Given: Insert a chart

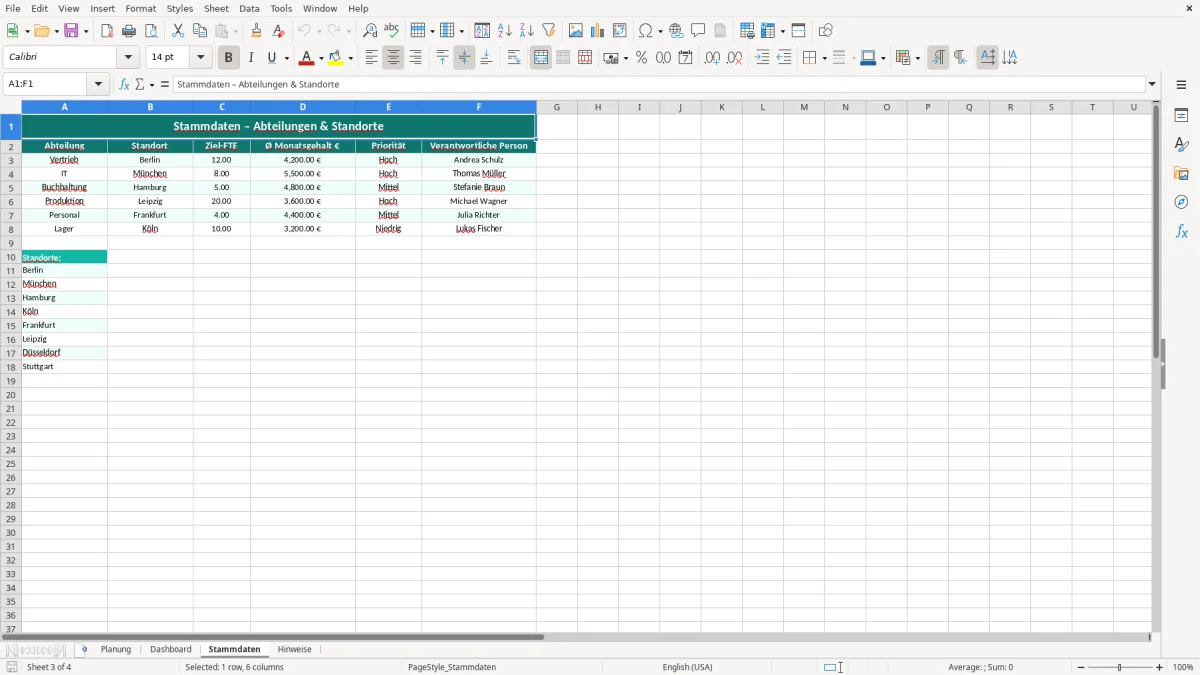Looking at the screenshot, I should click(x=598, y=31).
